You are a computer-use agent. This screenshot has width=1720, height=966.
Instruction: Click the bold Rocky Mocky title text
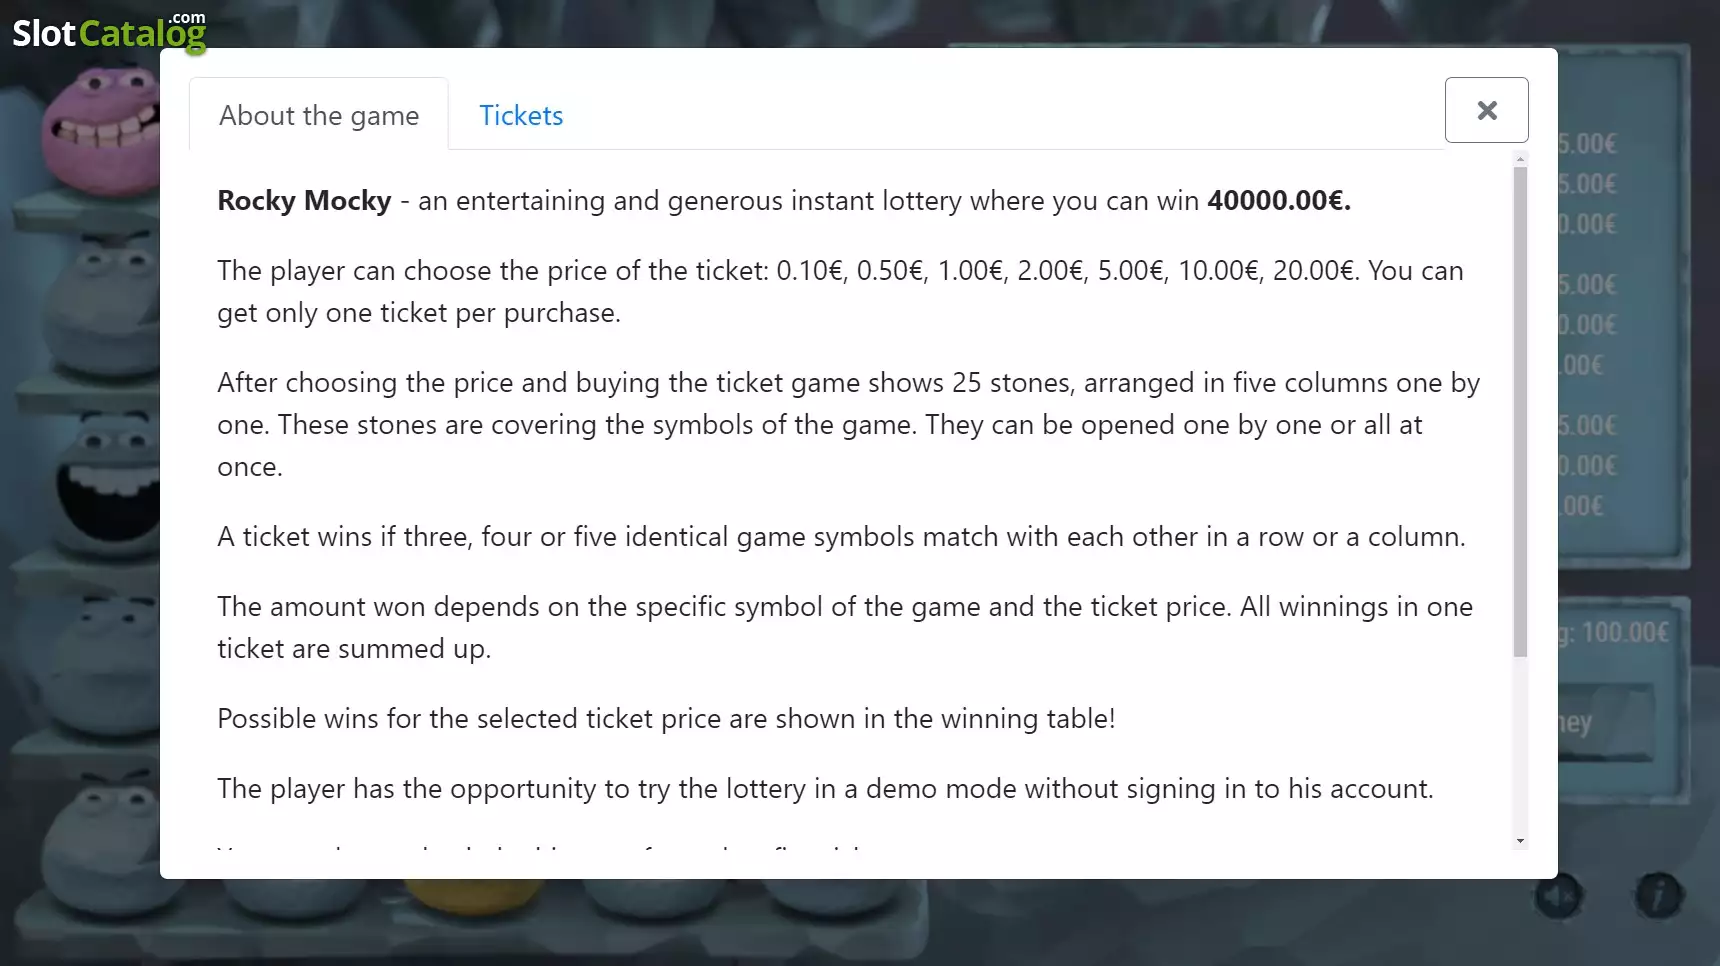tap(304, 201)
